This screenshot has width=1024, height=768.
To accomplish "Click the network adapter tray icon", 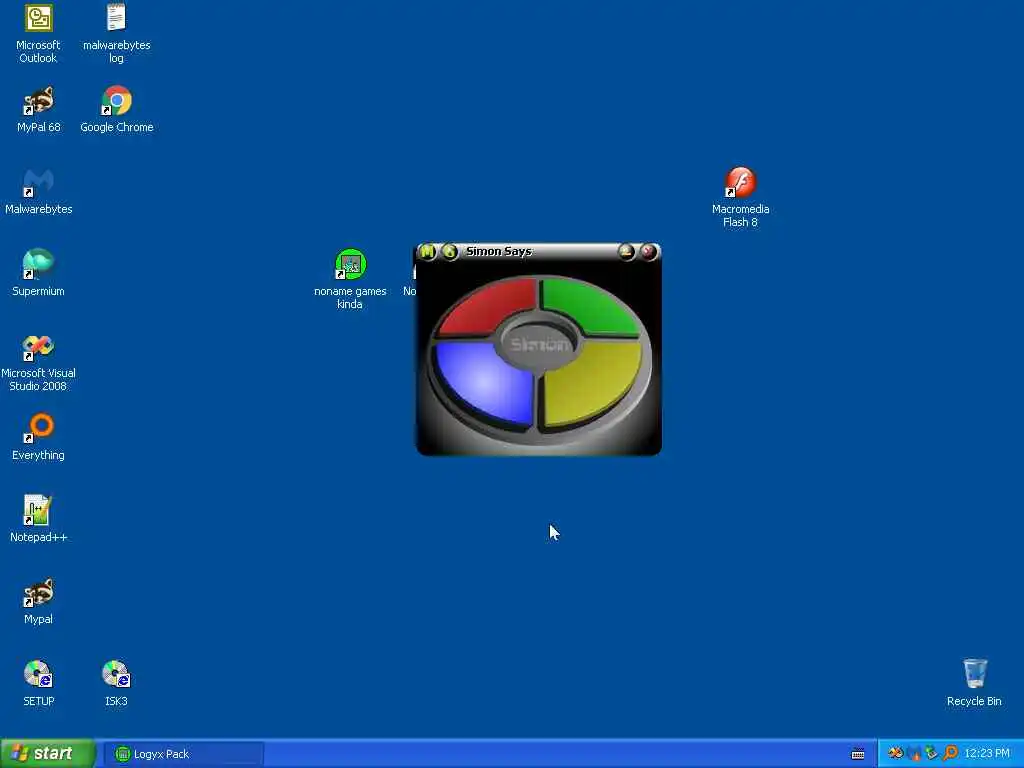I will pyautogui.click(x=931, y=754).
